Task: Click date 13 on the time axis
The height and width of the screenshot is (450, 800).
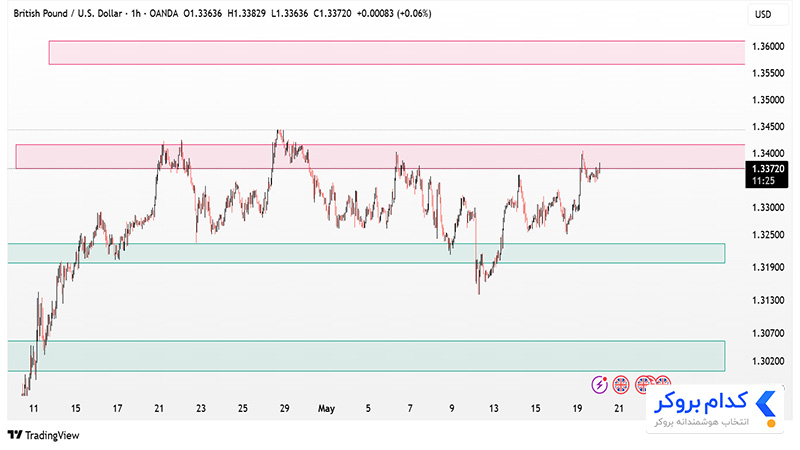Action: click(493, 408)
